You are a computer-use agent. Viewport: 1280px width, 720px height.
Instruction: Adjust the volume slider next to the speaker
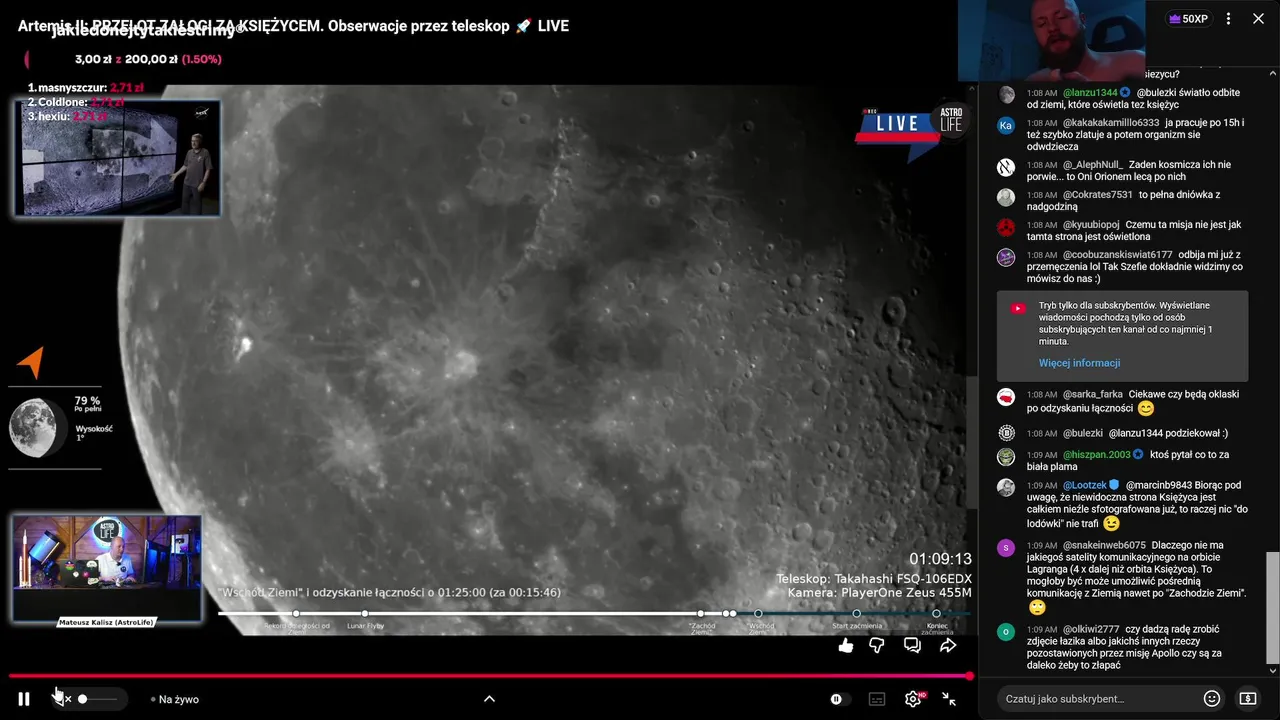98,699
